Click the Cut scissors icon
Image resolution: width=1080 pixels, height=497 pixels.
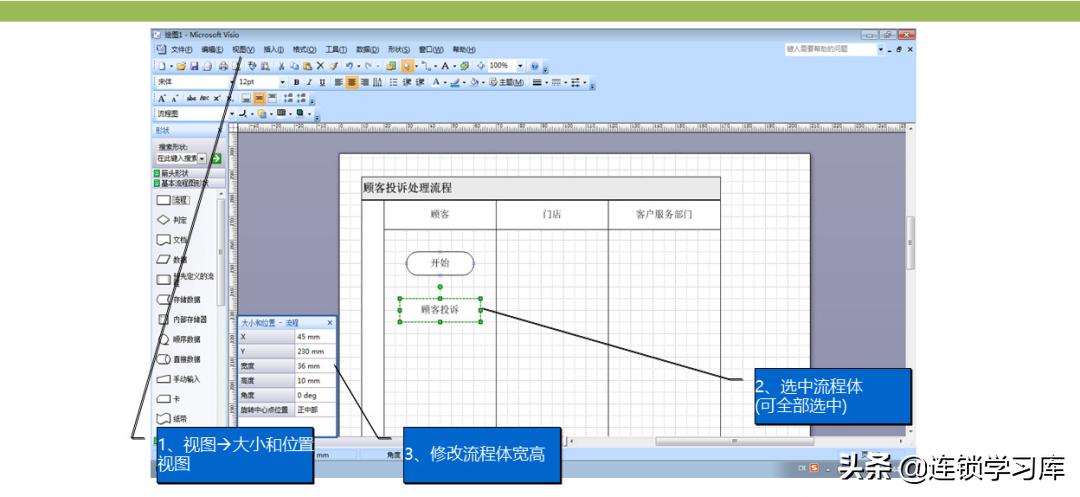pyautogui.click(x=282, y=66)
